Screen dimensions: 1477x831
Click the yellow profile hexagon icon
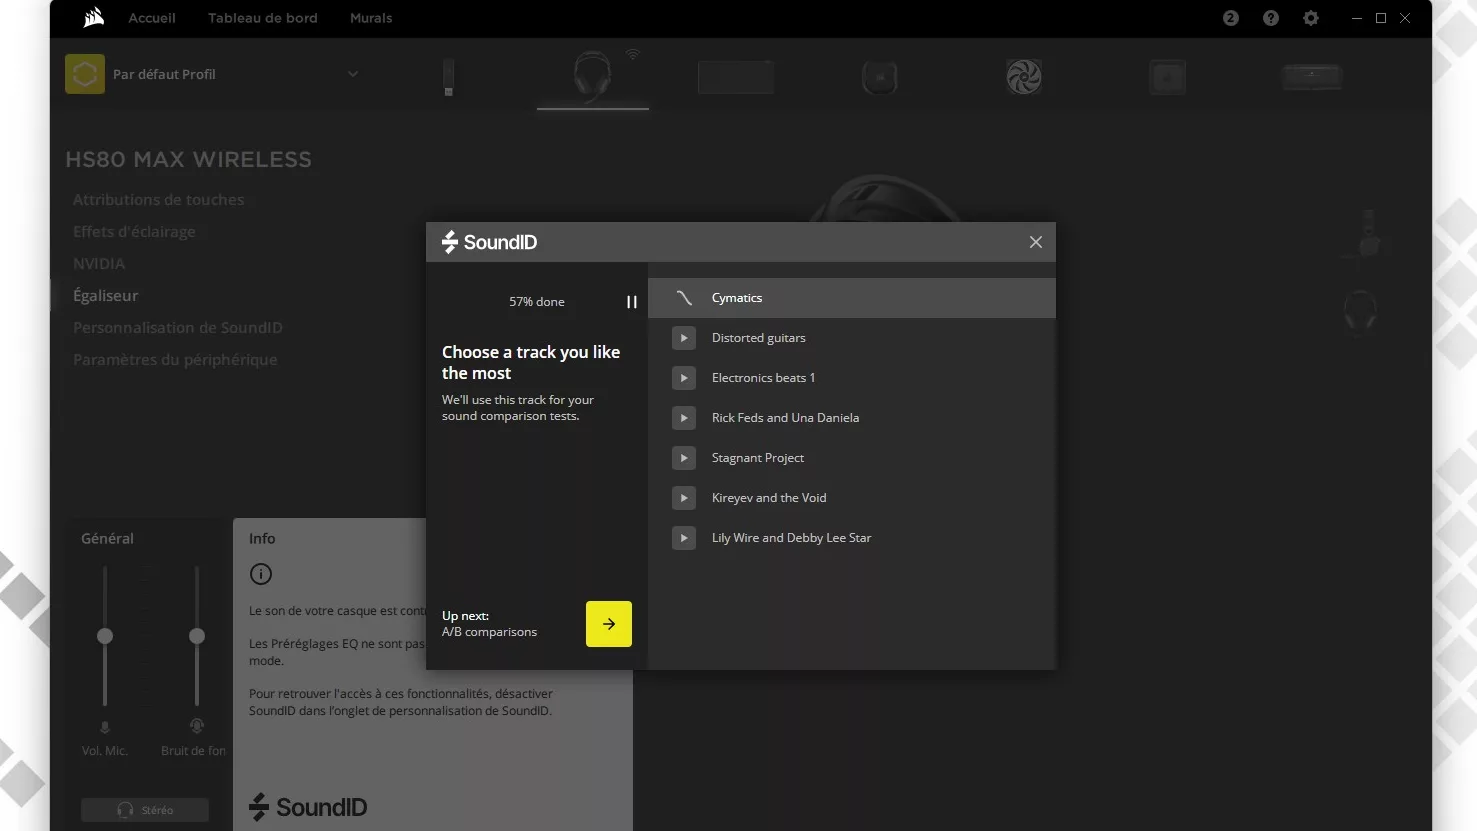(85, 74)
